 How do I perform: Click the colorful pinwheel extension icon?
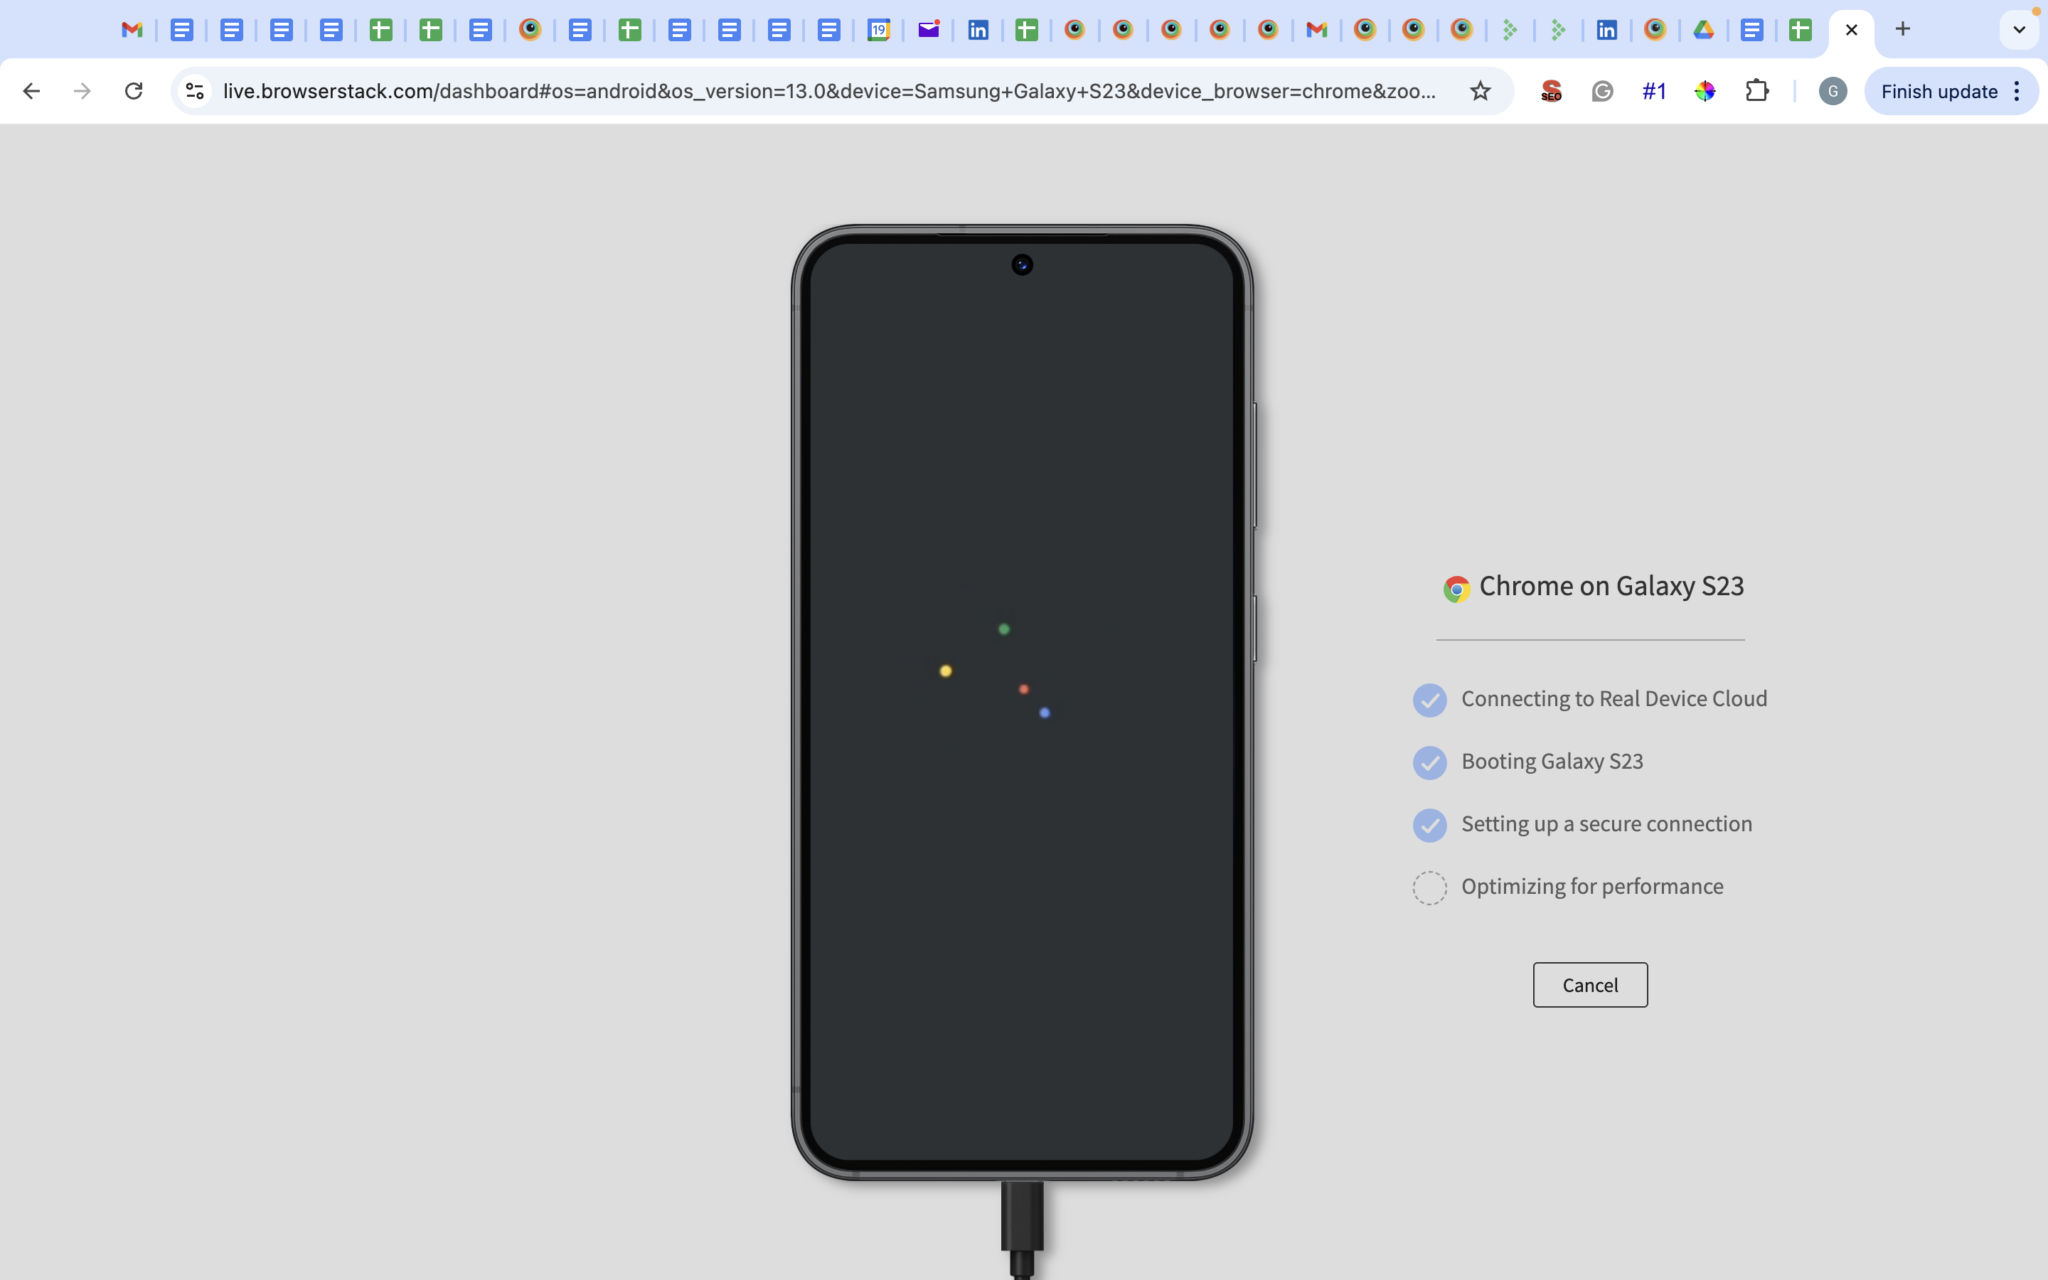1705,91
